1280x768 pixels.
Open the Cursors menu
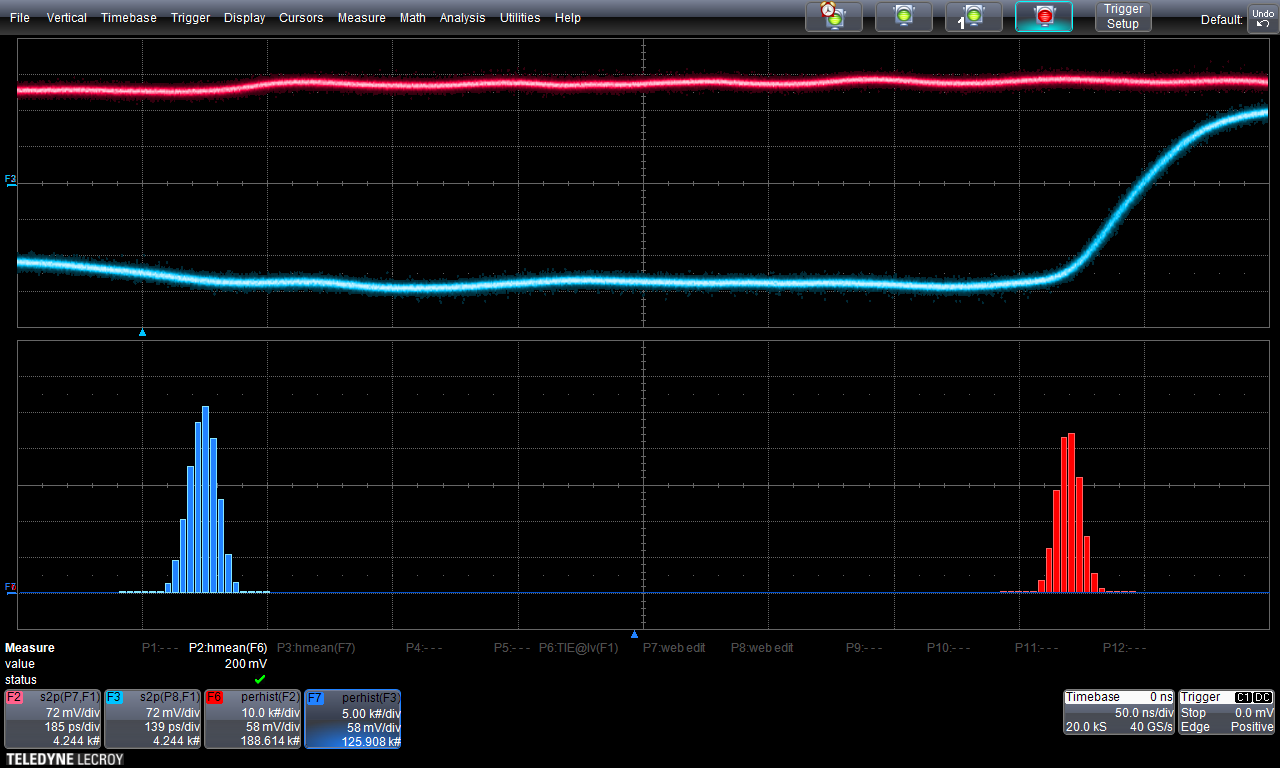pos(301,18)
